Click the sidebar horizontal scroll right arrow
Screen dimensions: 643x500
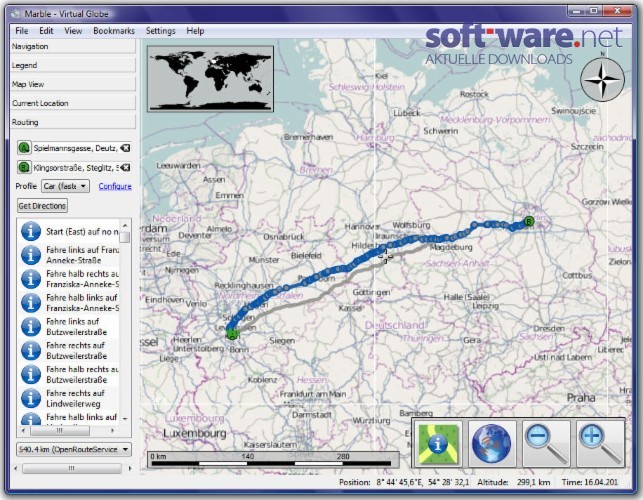pos(130,468)
